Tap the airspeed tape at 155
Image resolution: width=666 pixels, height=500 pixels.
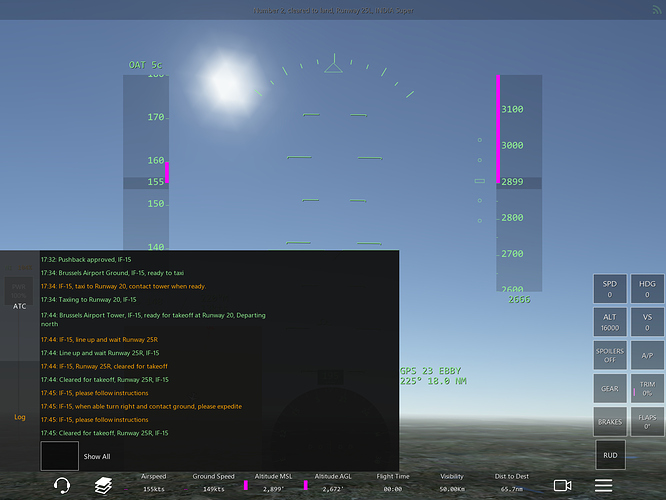point(146,182)
